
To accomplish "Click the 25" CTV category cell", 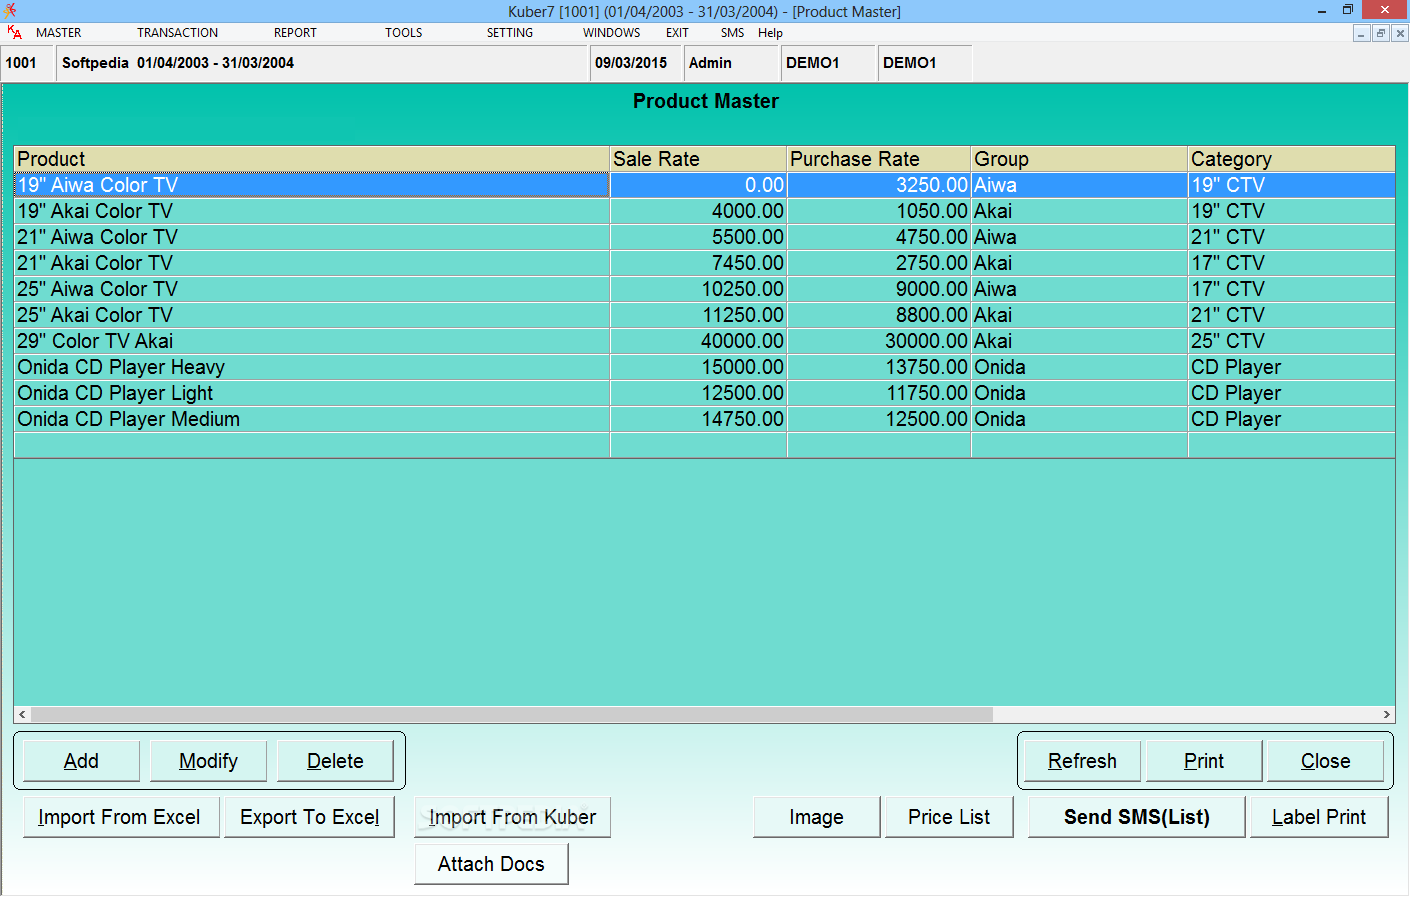I will coord(1291,341).
